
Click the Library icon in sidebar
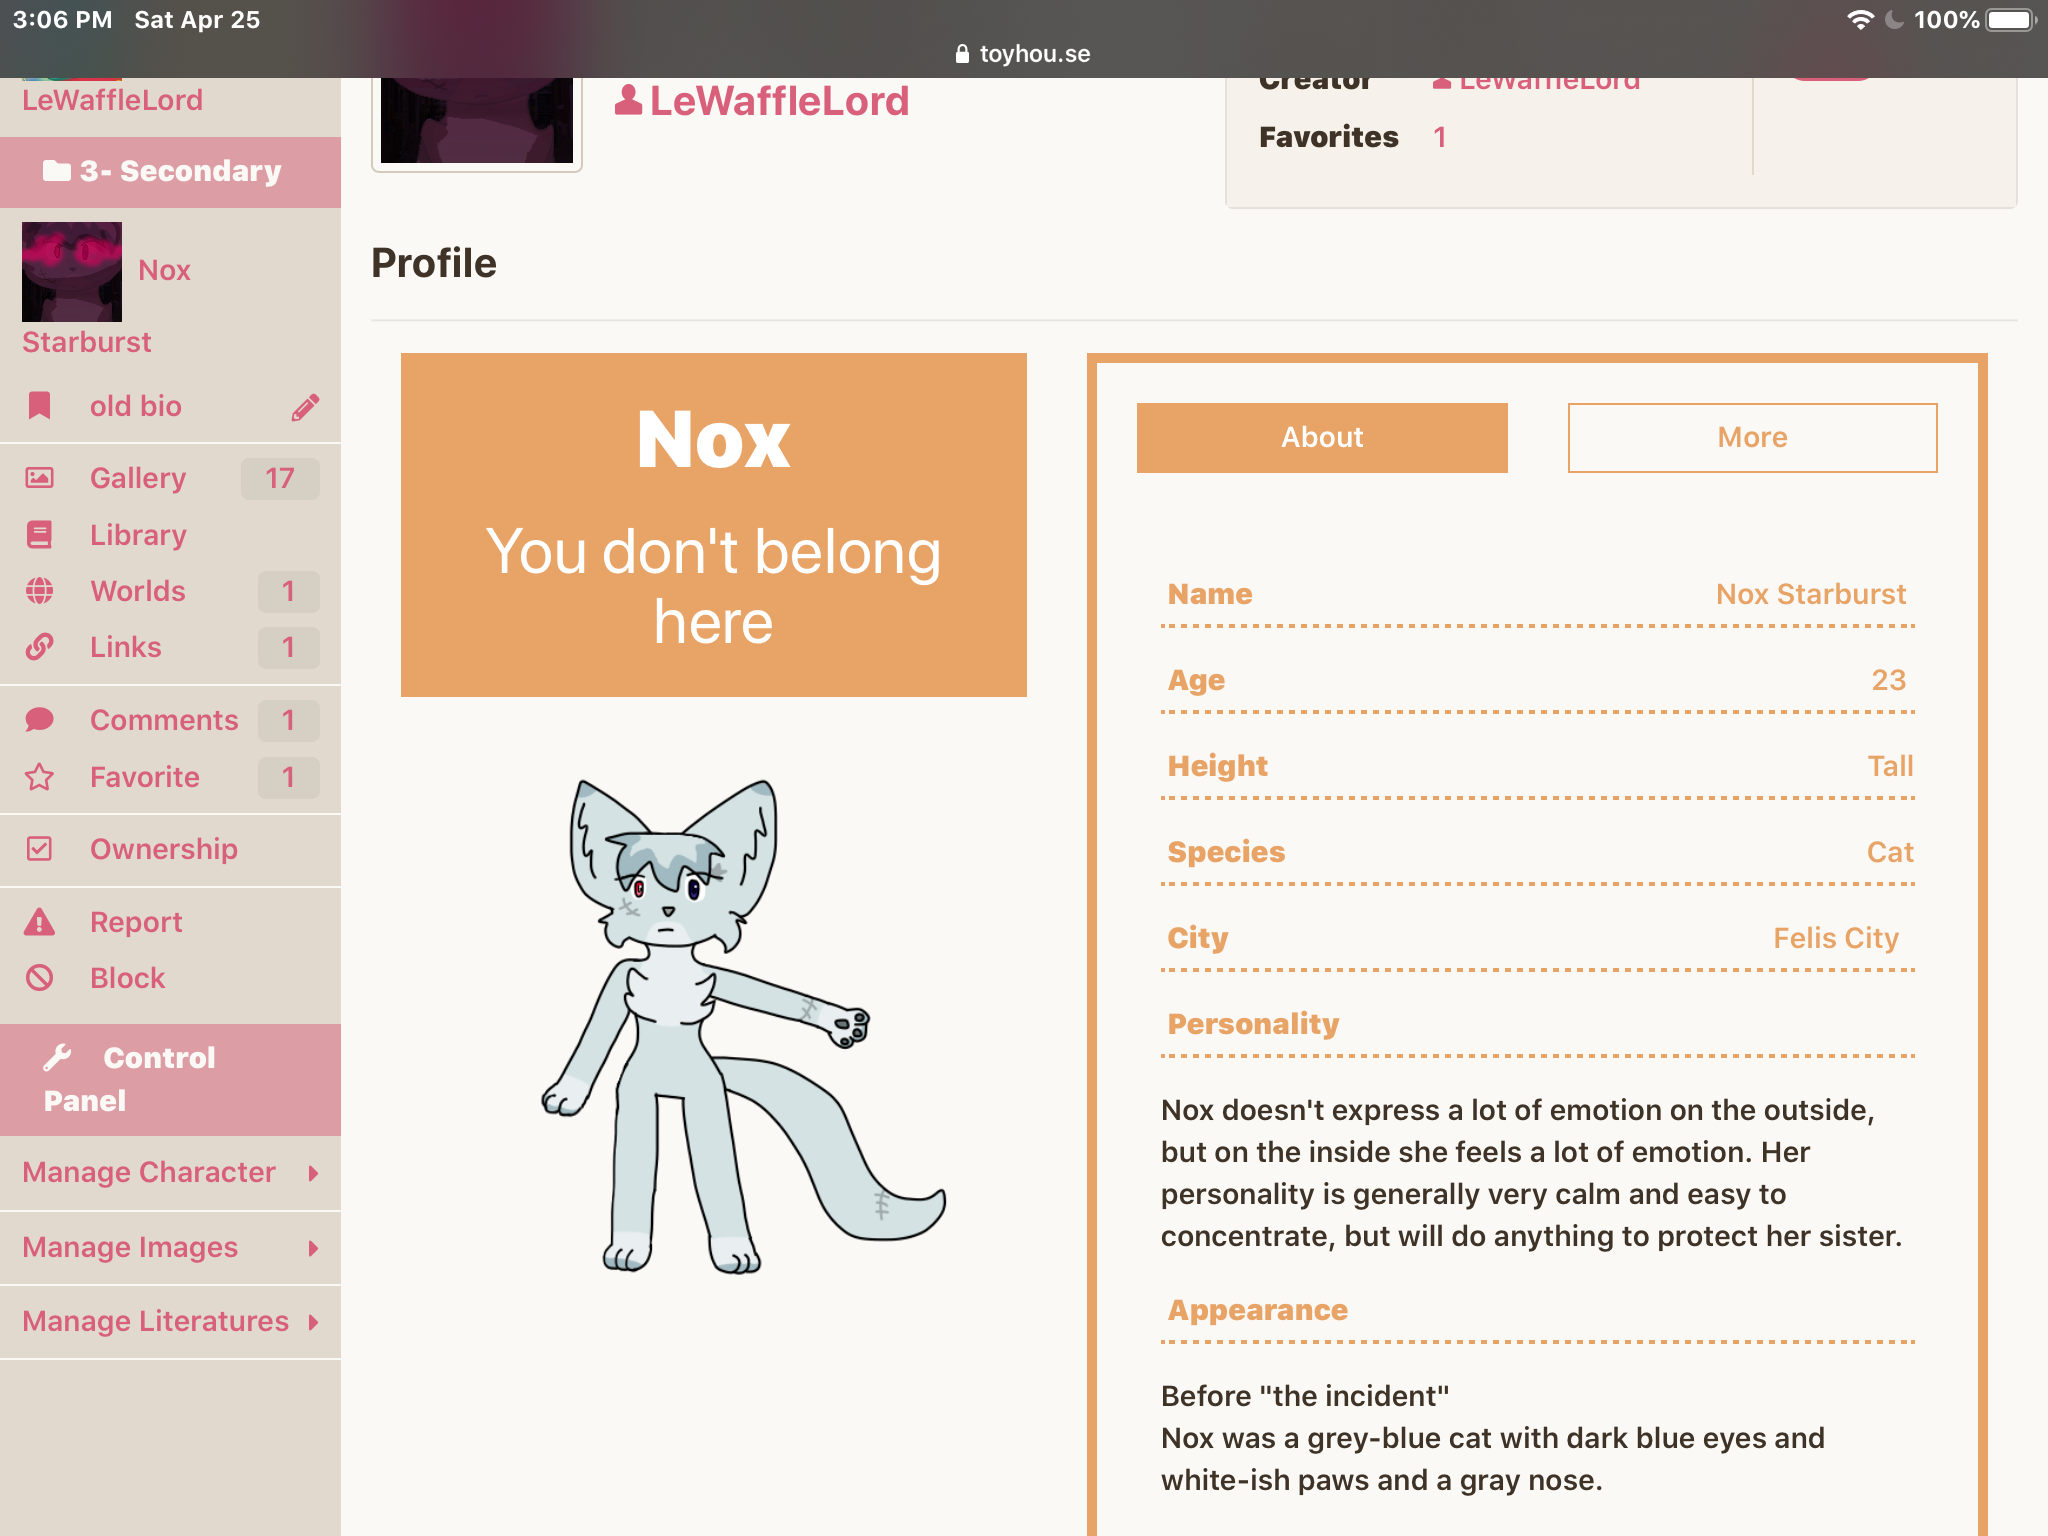[x=39, y=532]
